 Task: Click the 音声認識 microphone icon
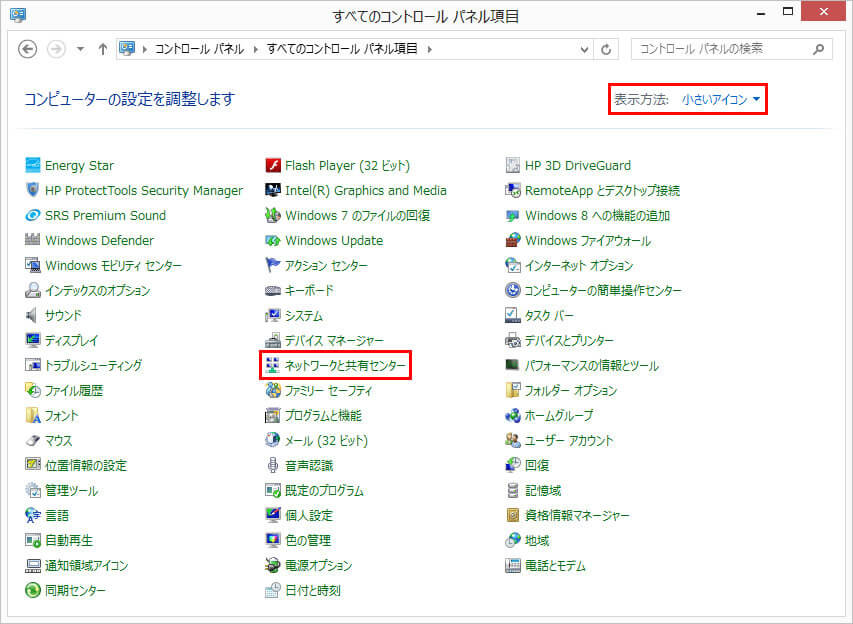[x=273, y=465]
